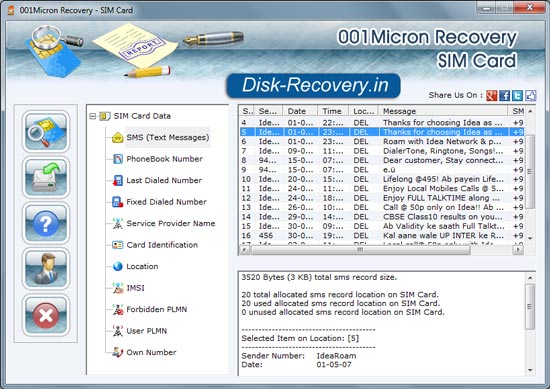Select row 7 DialerTone, Ringtone, Songs message

382,151
